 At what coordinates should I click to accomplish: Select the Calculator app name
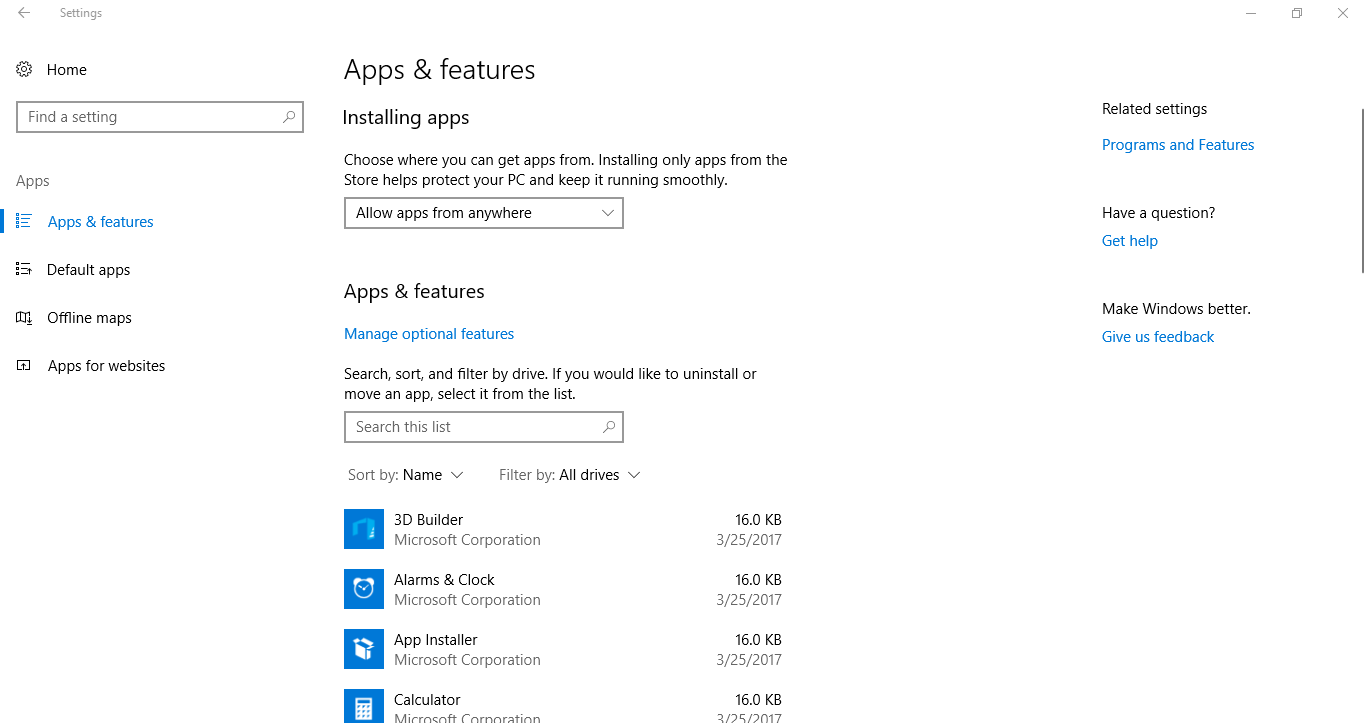coord(427,700)
